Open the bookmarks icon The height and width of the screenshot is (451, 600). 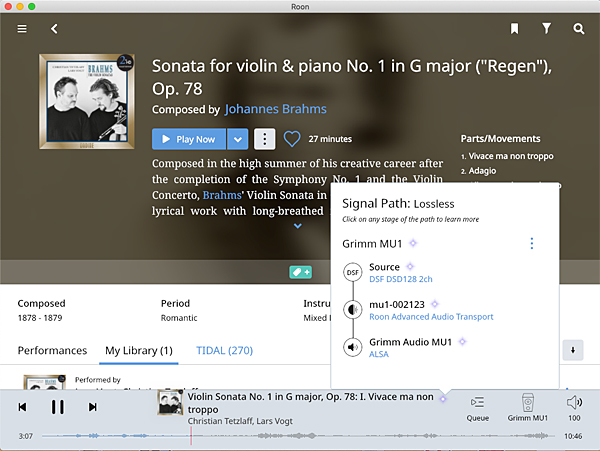(514, 28)
